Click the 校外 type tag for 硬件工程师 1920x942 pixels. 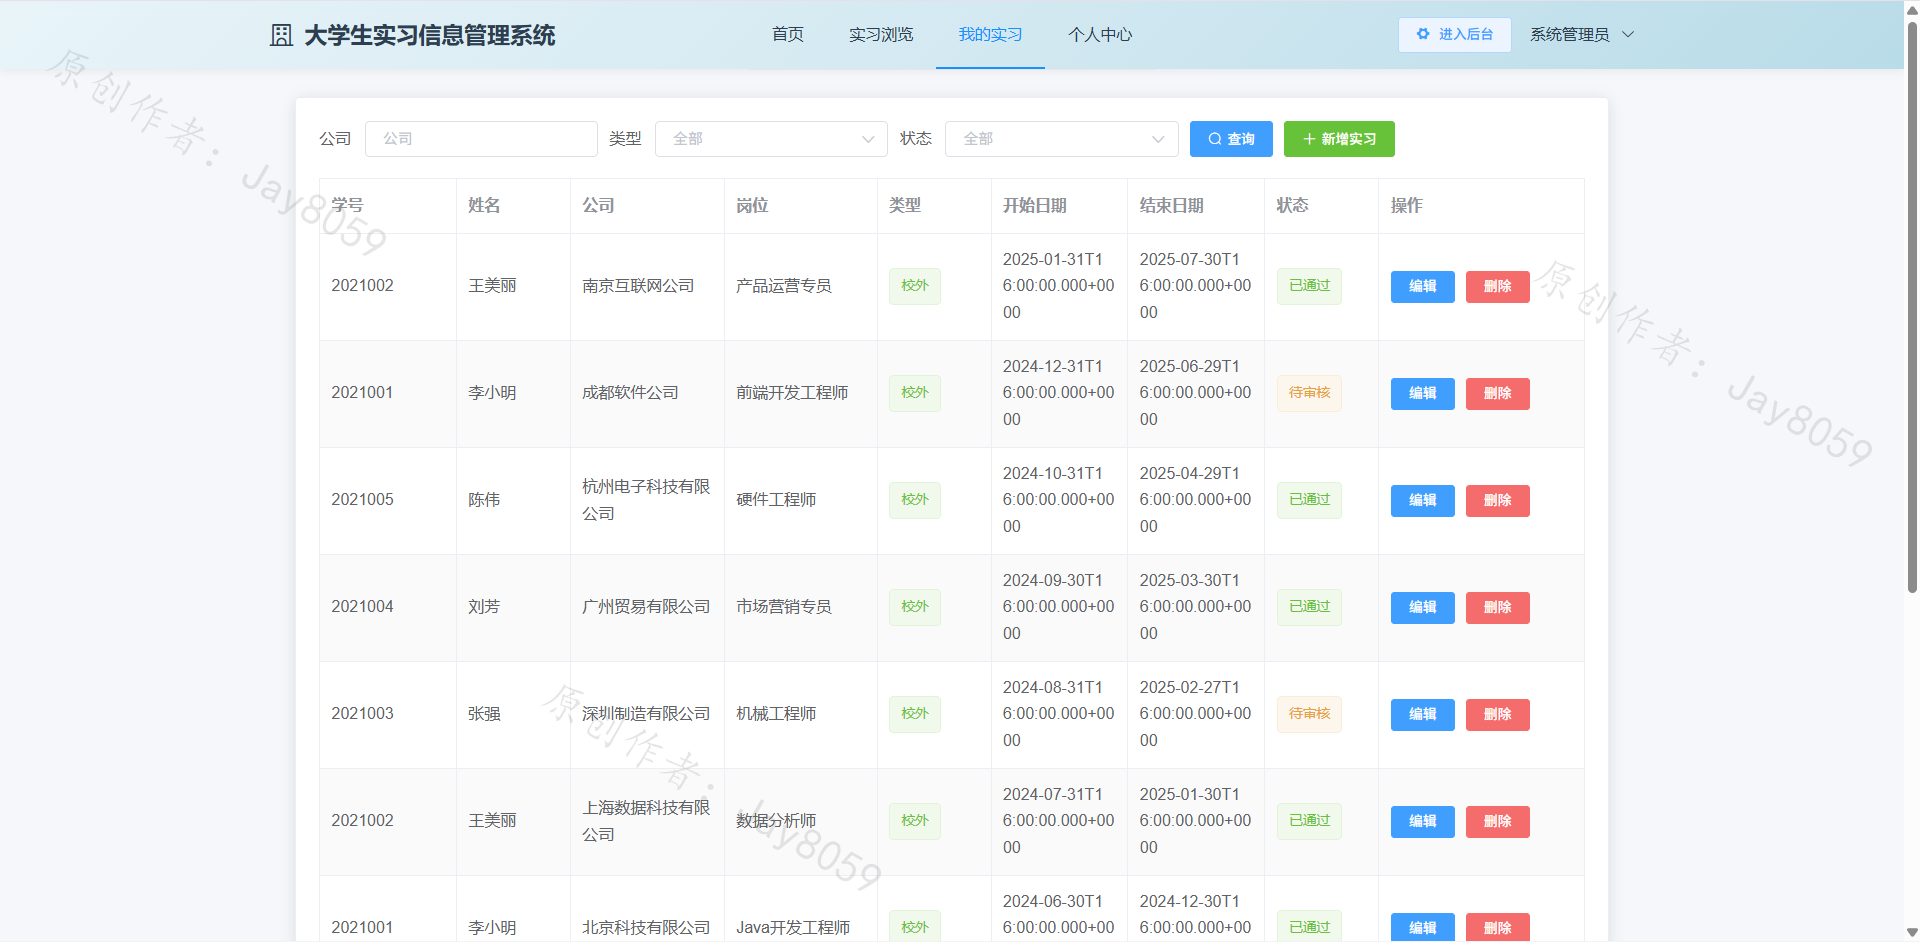click(x=915, y=500)
